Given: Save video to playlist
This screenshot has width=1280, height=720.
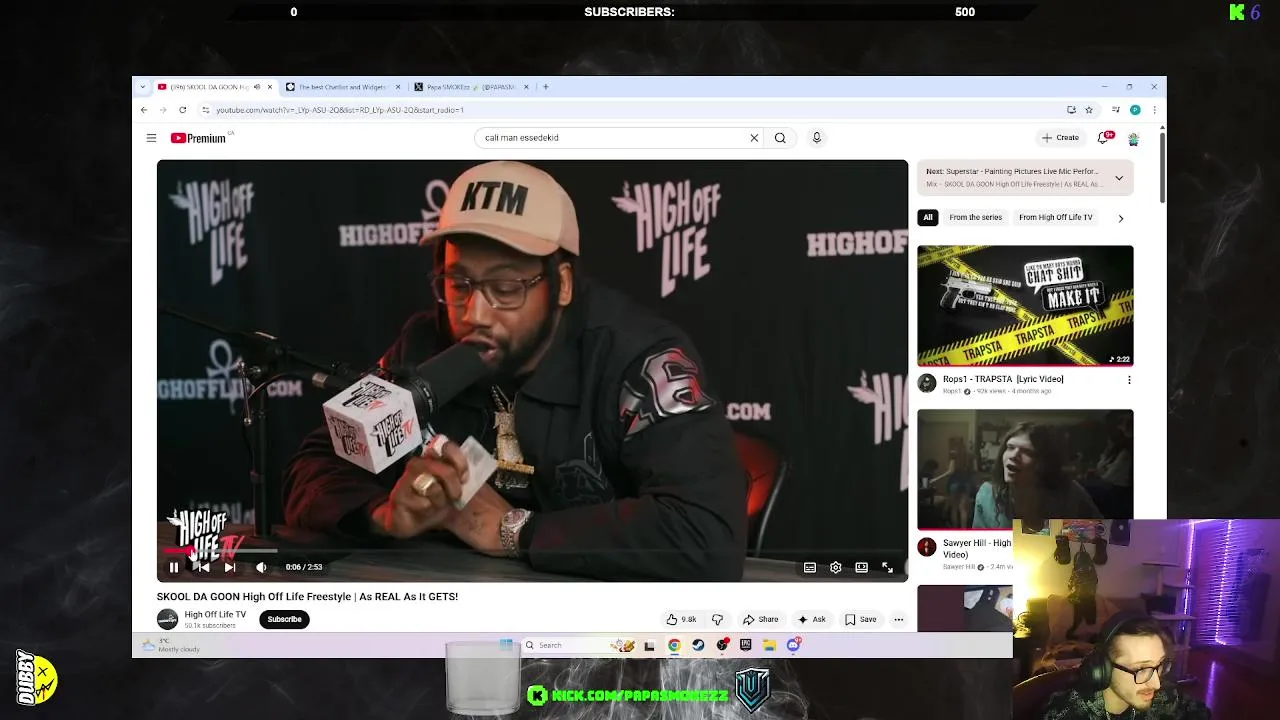Looking at the screenshot, I should [x=860, y=619].
